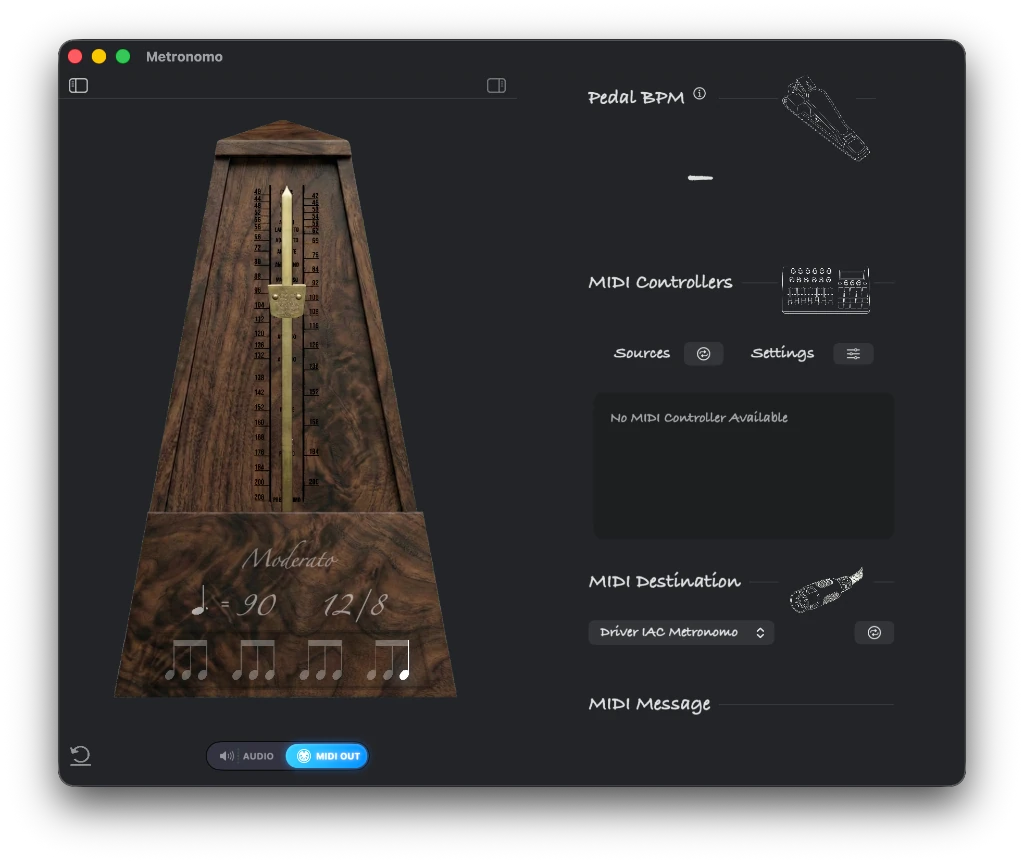Image resolution: width=1024 pixels, height=863 pixels.
Task: Select the third beat note group
Action: tap(321, 660)
